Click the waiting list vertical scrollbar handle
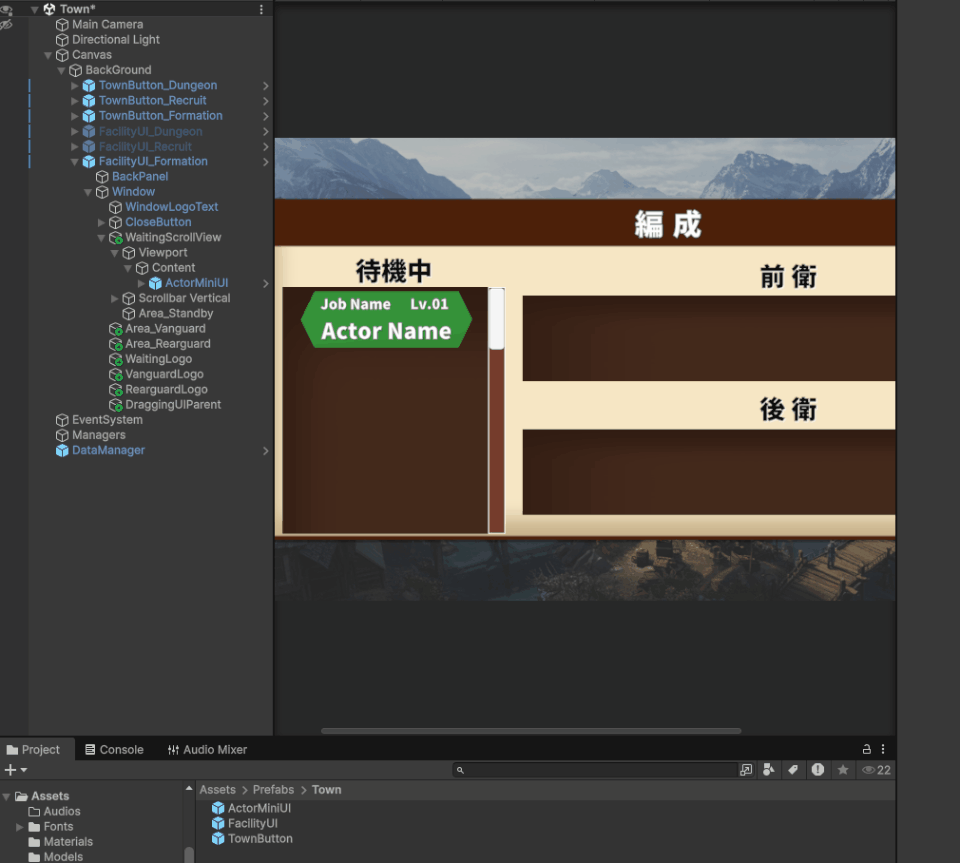Screen dimensions: 960x863 (x=496, y=320)
